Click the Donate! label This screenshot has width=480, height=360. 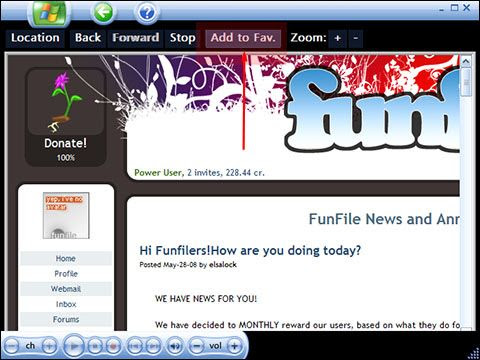[65, 143]
